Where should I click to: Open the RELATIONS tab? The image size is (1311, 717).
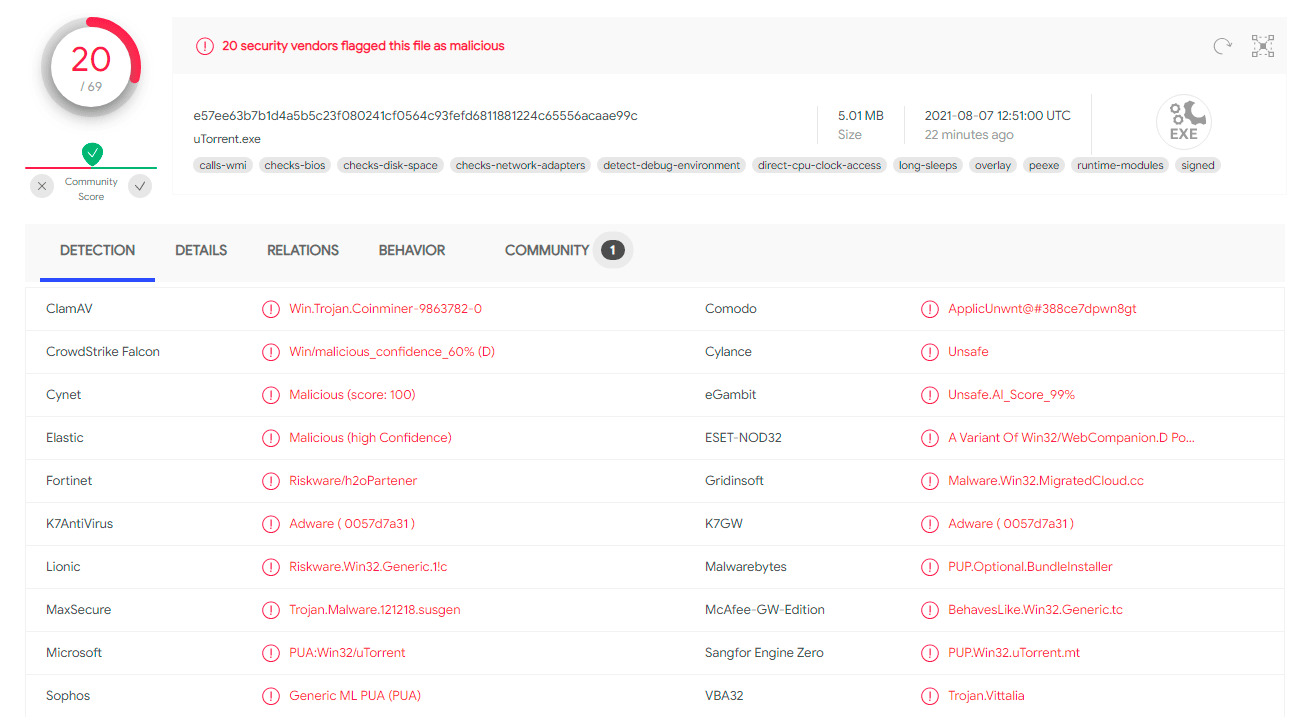(303, 251)
